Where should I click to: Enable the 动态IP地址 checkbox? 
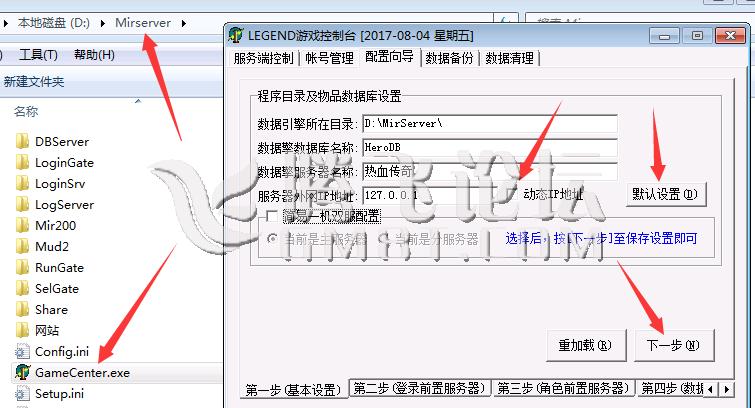(x=513, y=193)
